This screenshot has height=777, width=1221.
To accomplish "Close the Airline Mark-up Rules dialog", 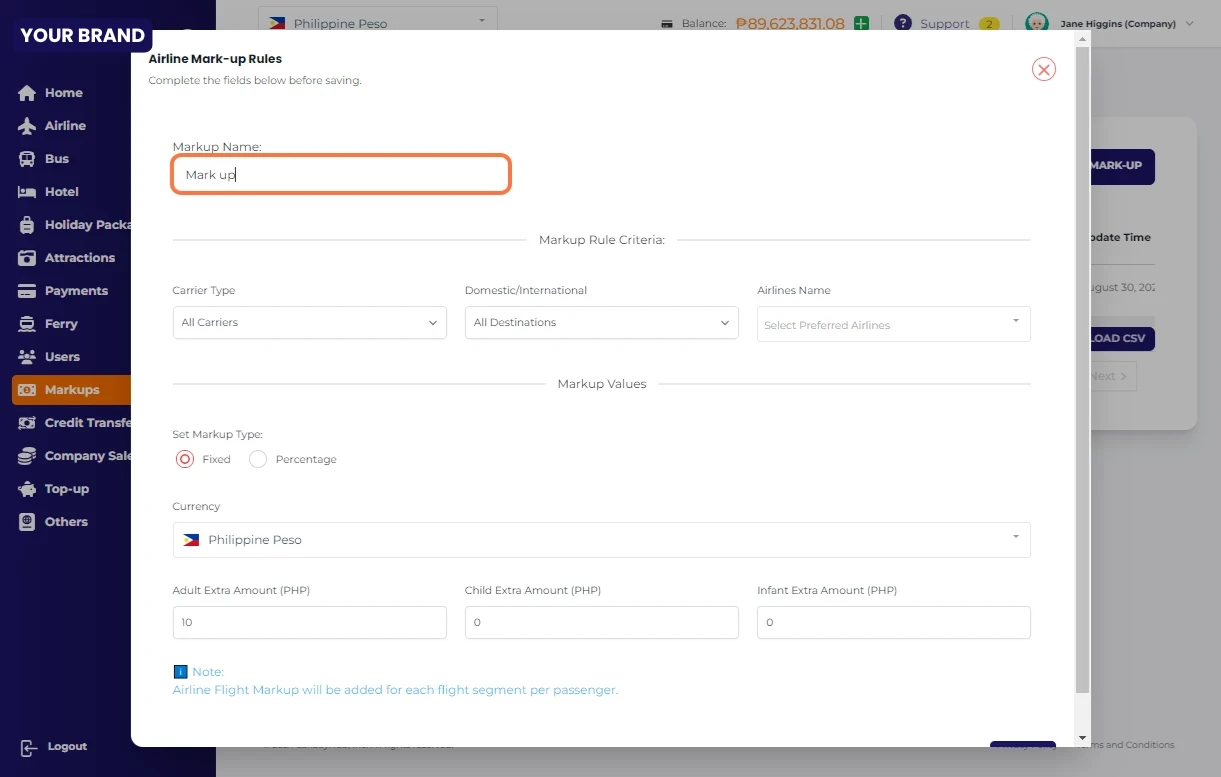I will coord(1043,69).
